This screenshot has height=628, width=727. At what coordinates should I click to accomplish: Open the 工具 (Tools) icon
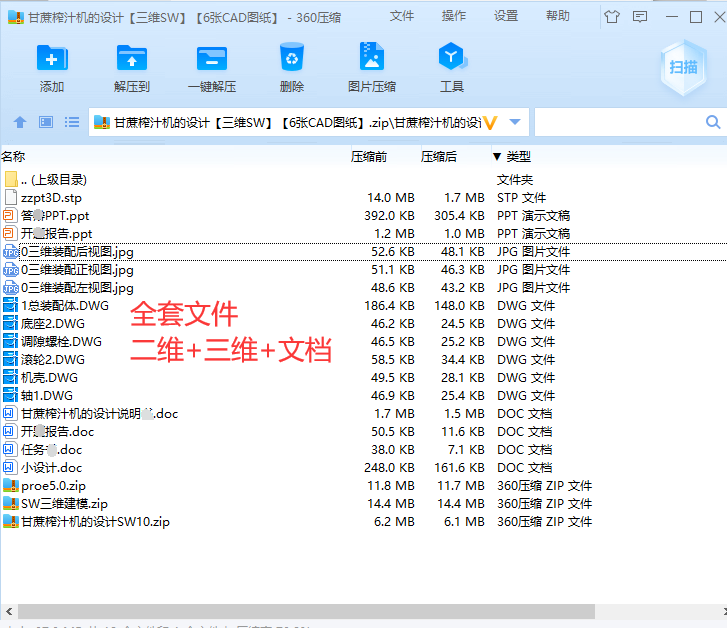tap(452, 56)
